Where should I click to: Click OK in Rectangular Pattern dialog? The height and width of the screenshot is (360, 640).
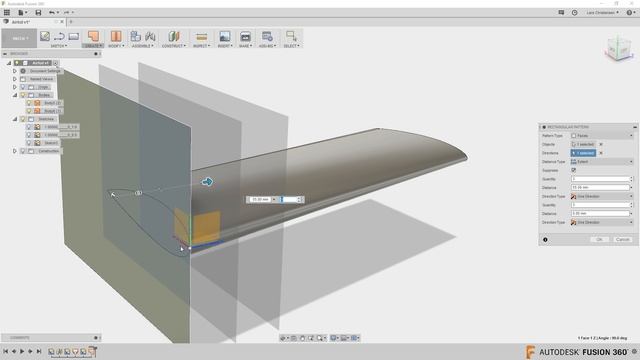(x=599, y=240)
